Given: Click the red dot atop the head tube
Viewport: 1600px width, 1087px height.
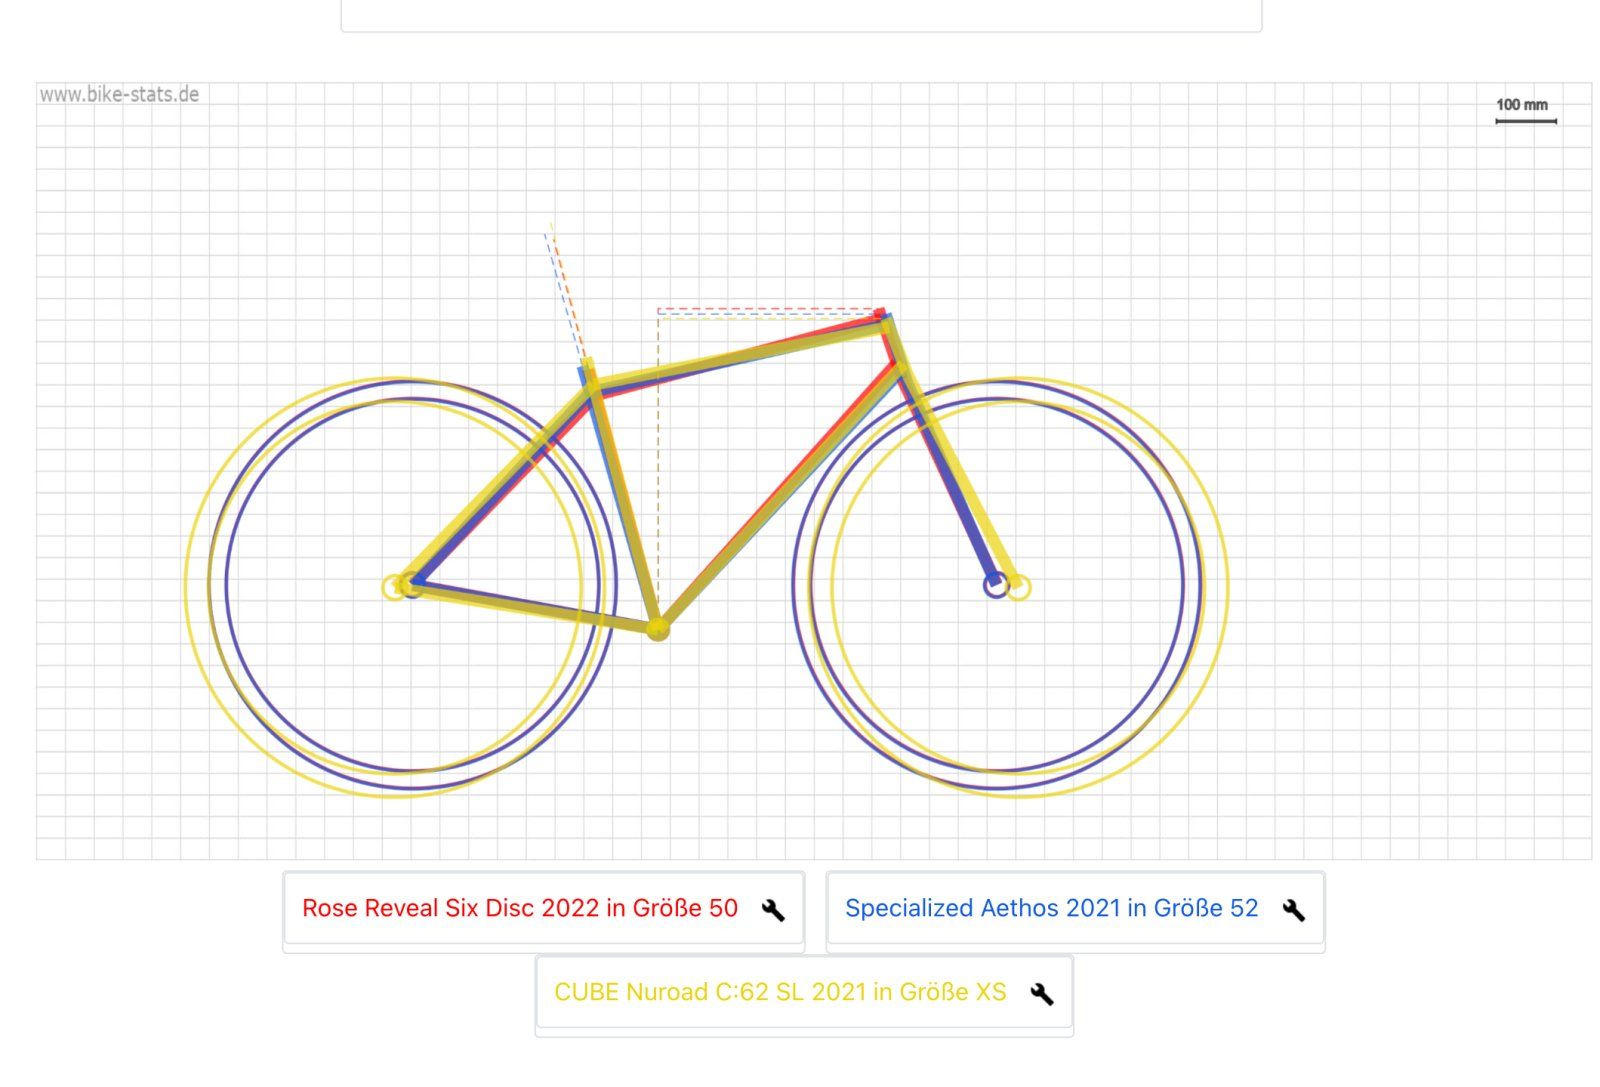Looking at the screenshot, I should pyautogui.click(x=880, y=314).
